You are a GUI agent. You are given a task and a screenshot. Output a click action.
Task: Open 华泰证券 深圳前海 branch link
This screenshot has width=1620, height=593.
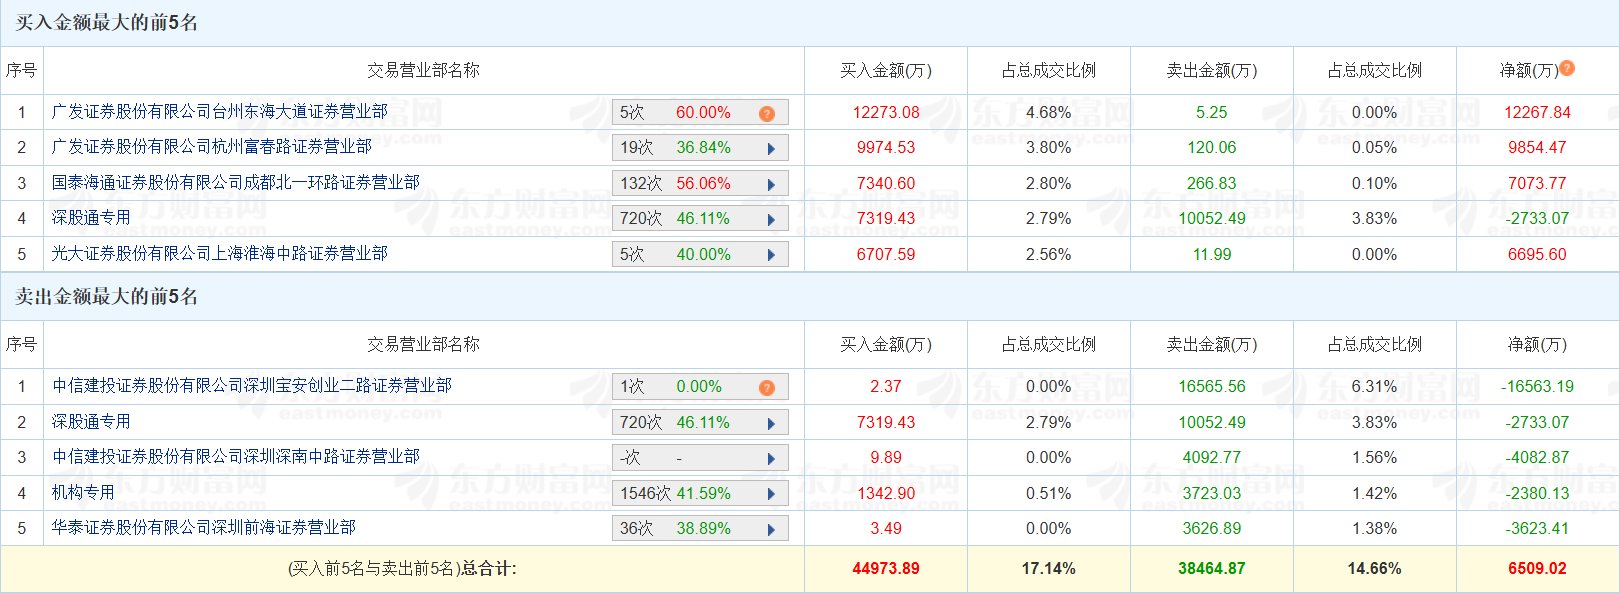[x=203, y=527]
